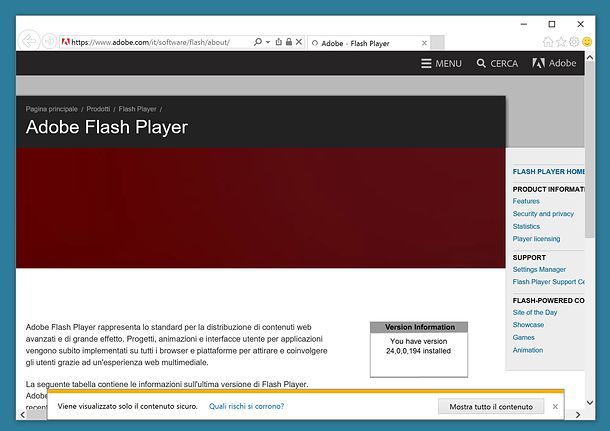The height and width of the screenshot is (431, 610).
Task: Click the address bar URL field
Action: (x=156, y=42)
